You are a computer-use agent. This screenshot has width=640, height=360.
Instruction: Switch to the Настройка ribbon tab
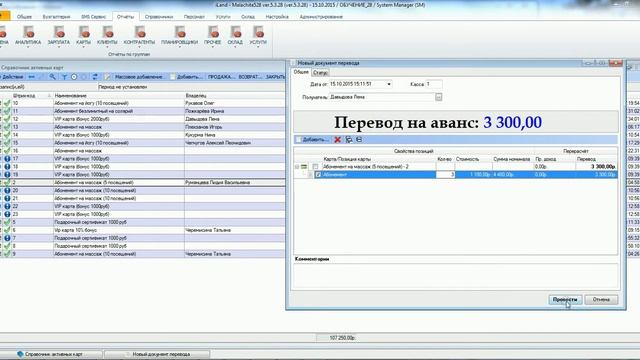(x=277, y=17)
